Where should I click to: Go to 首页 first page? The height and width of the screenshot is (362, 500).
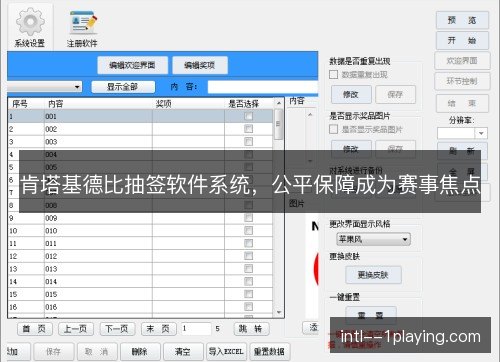tap(35, 329)
